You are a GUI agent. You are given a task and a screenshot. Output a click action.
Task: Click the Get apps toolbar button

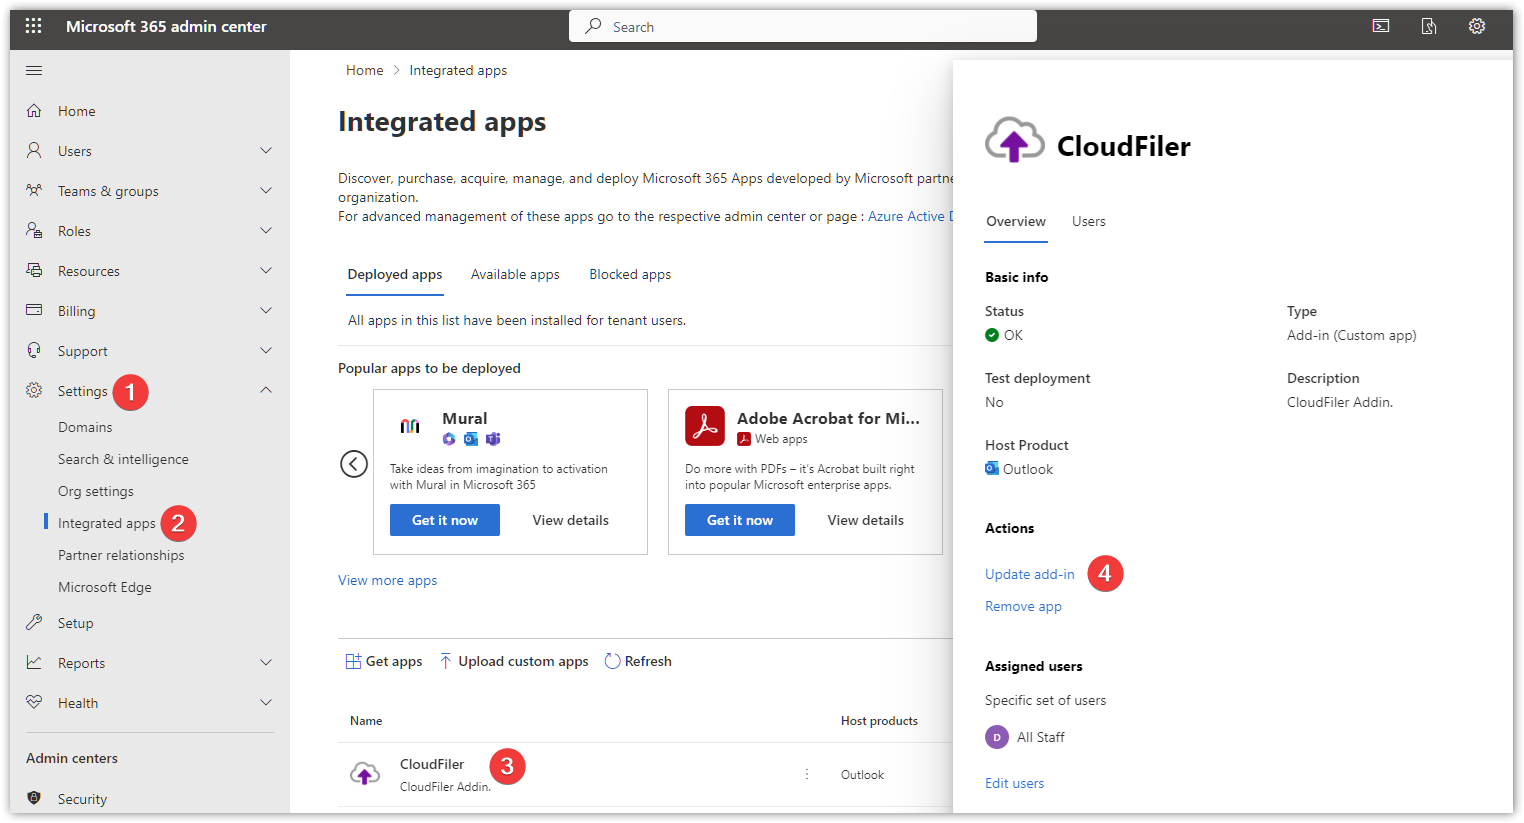click(x=384, y=661)
